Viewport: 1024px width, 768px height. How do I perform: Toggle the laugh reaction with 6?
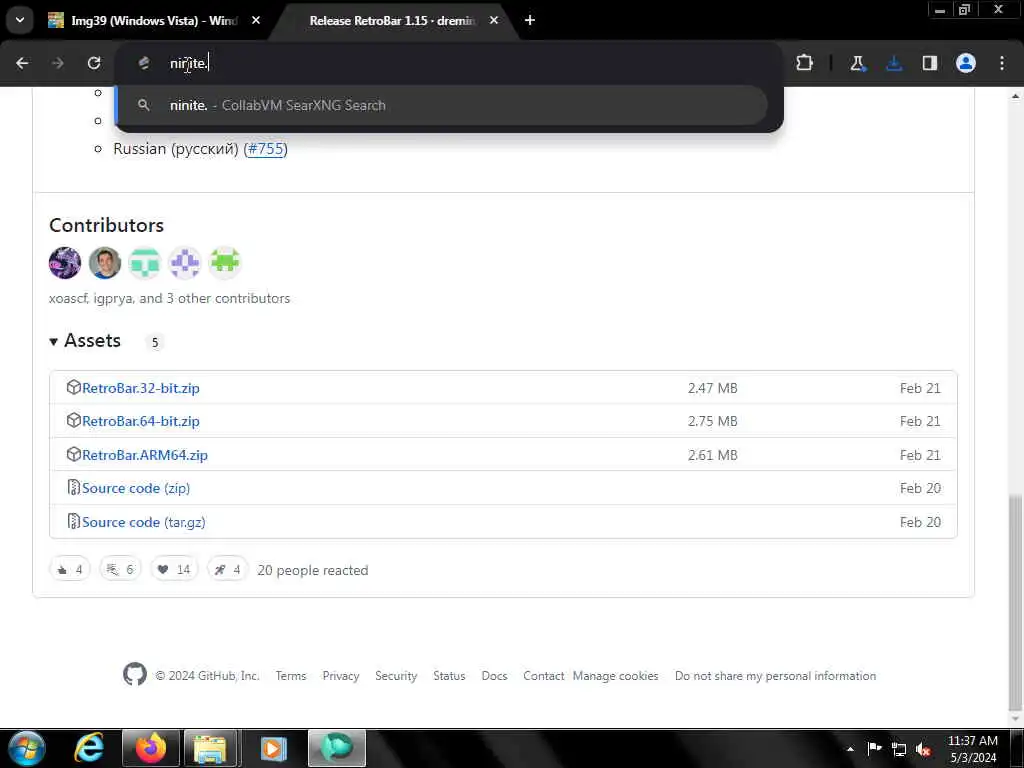120,570
